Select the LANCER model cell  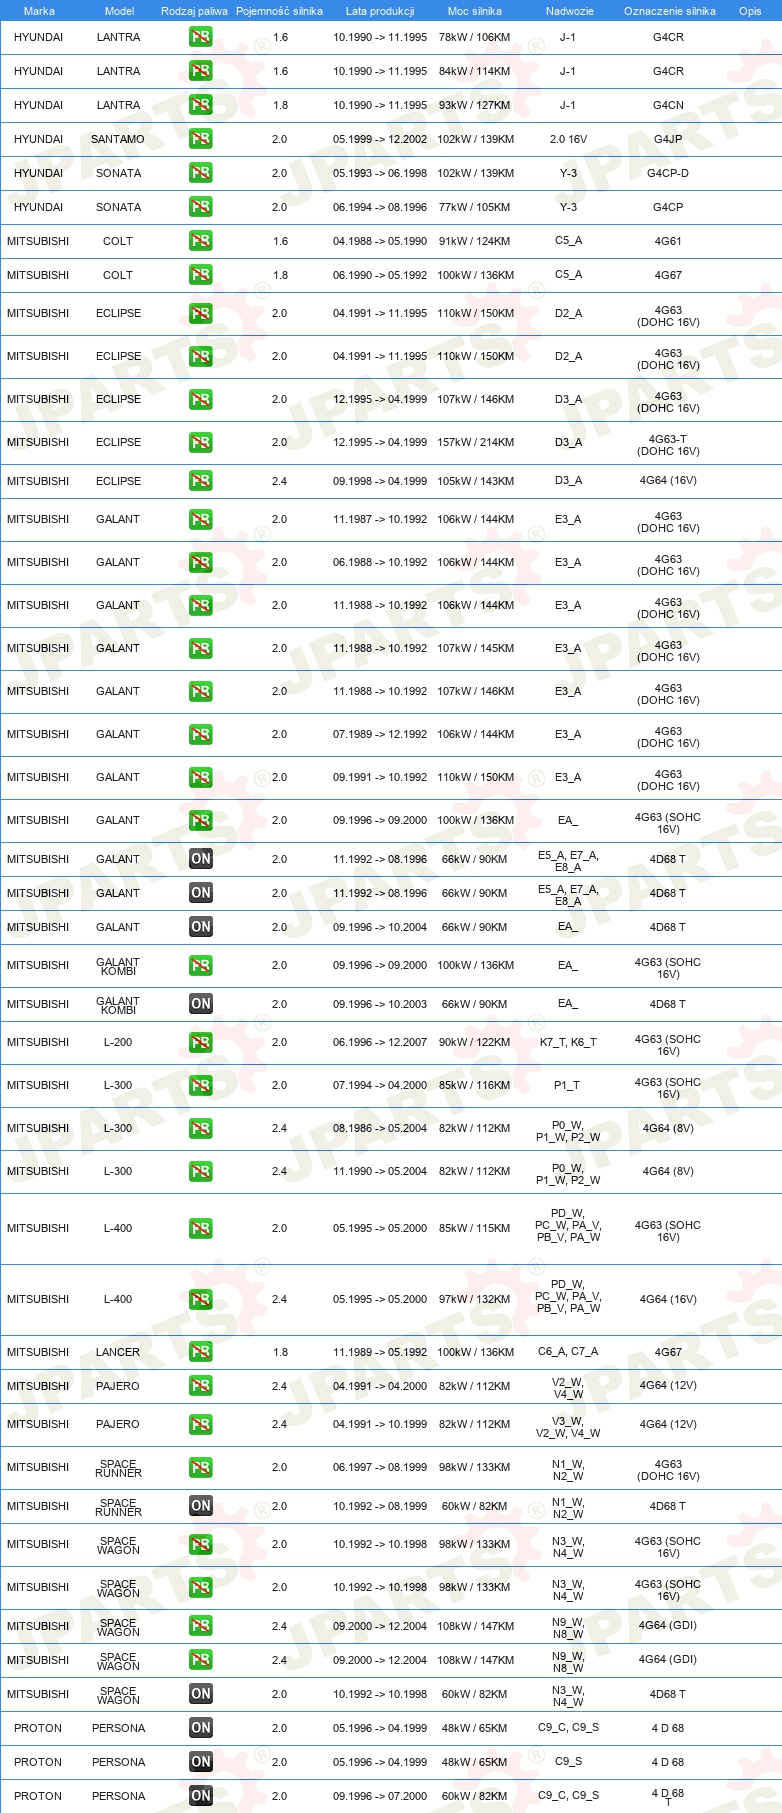click(x=118, y=1352)
